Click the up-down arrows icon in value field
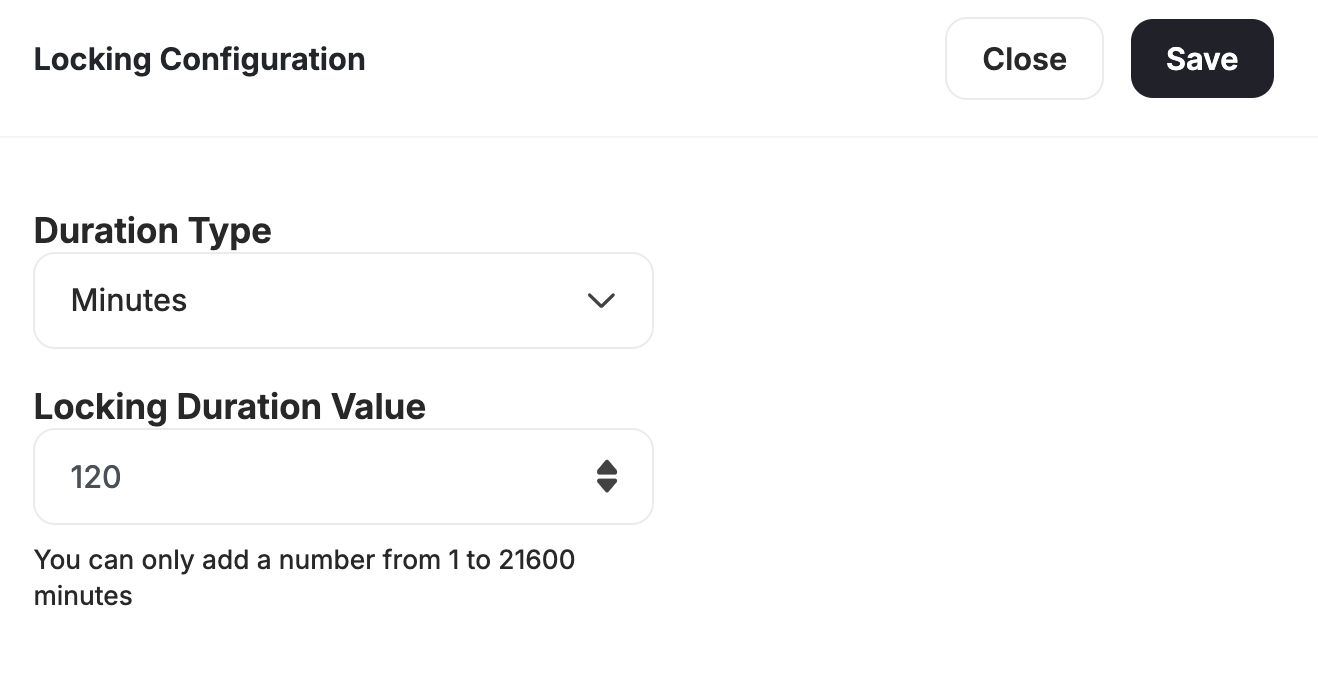Image resolution: width=1318 pixels, height=690 pixels. point(608,477)
